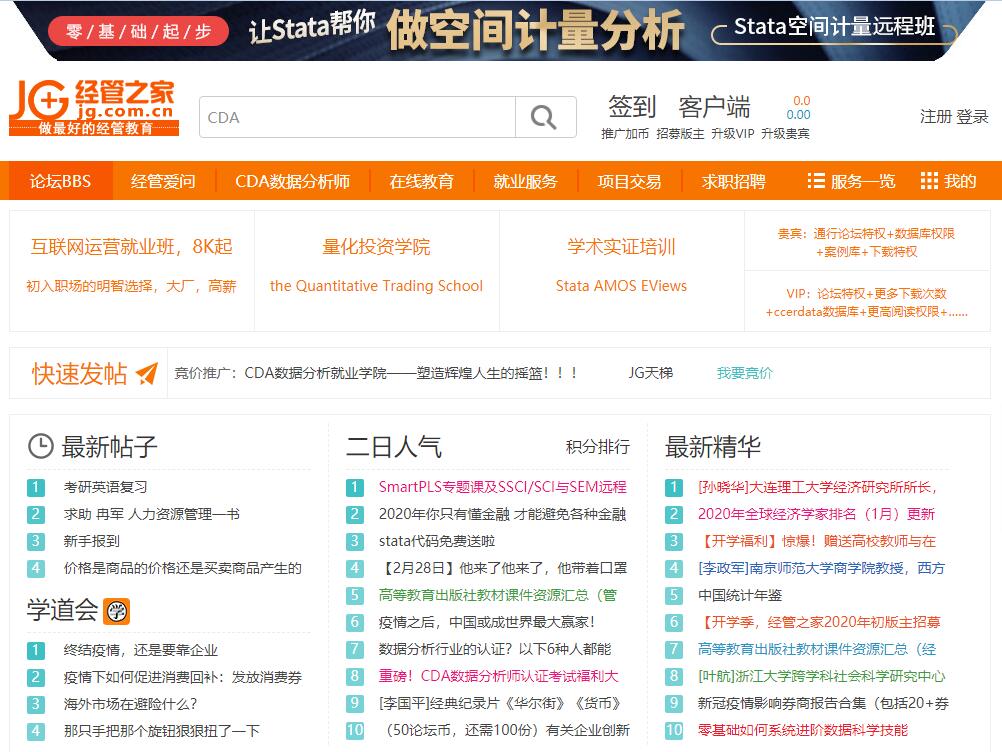Open post 疫情之后，中国或成世界最大赢家!
This screenshot has height=752, width=1002.
pyautogui.click(x=487, y=622)
